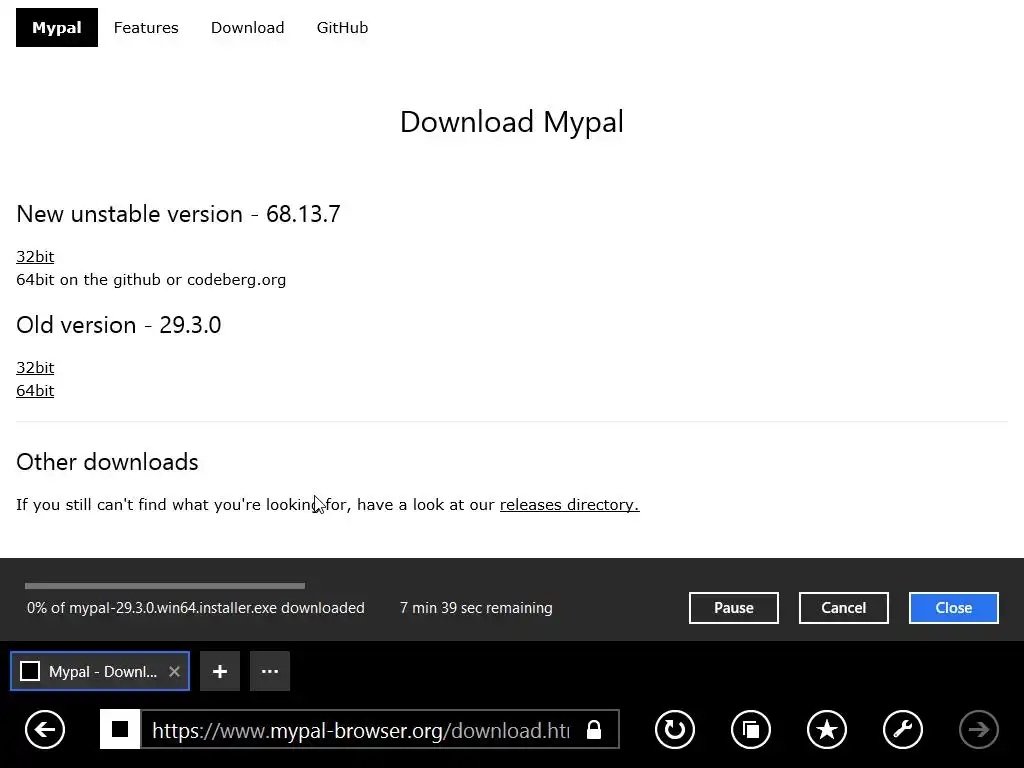Image resolution: width=1024 pixels, height=768 pixels.
Task: Click the padlock security icon in address bar
Action: (x=594, y=729)
